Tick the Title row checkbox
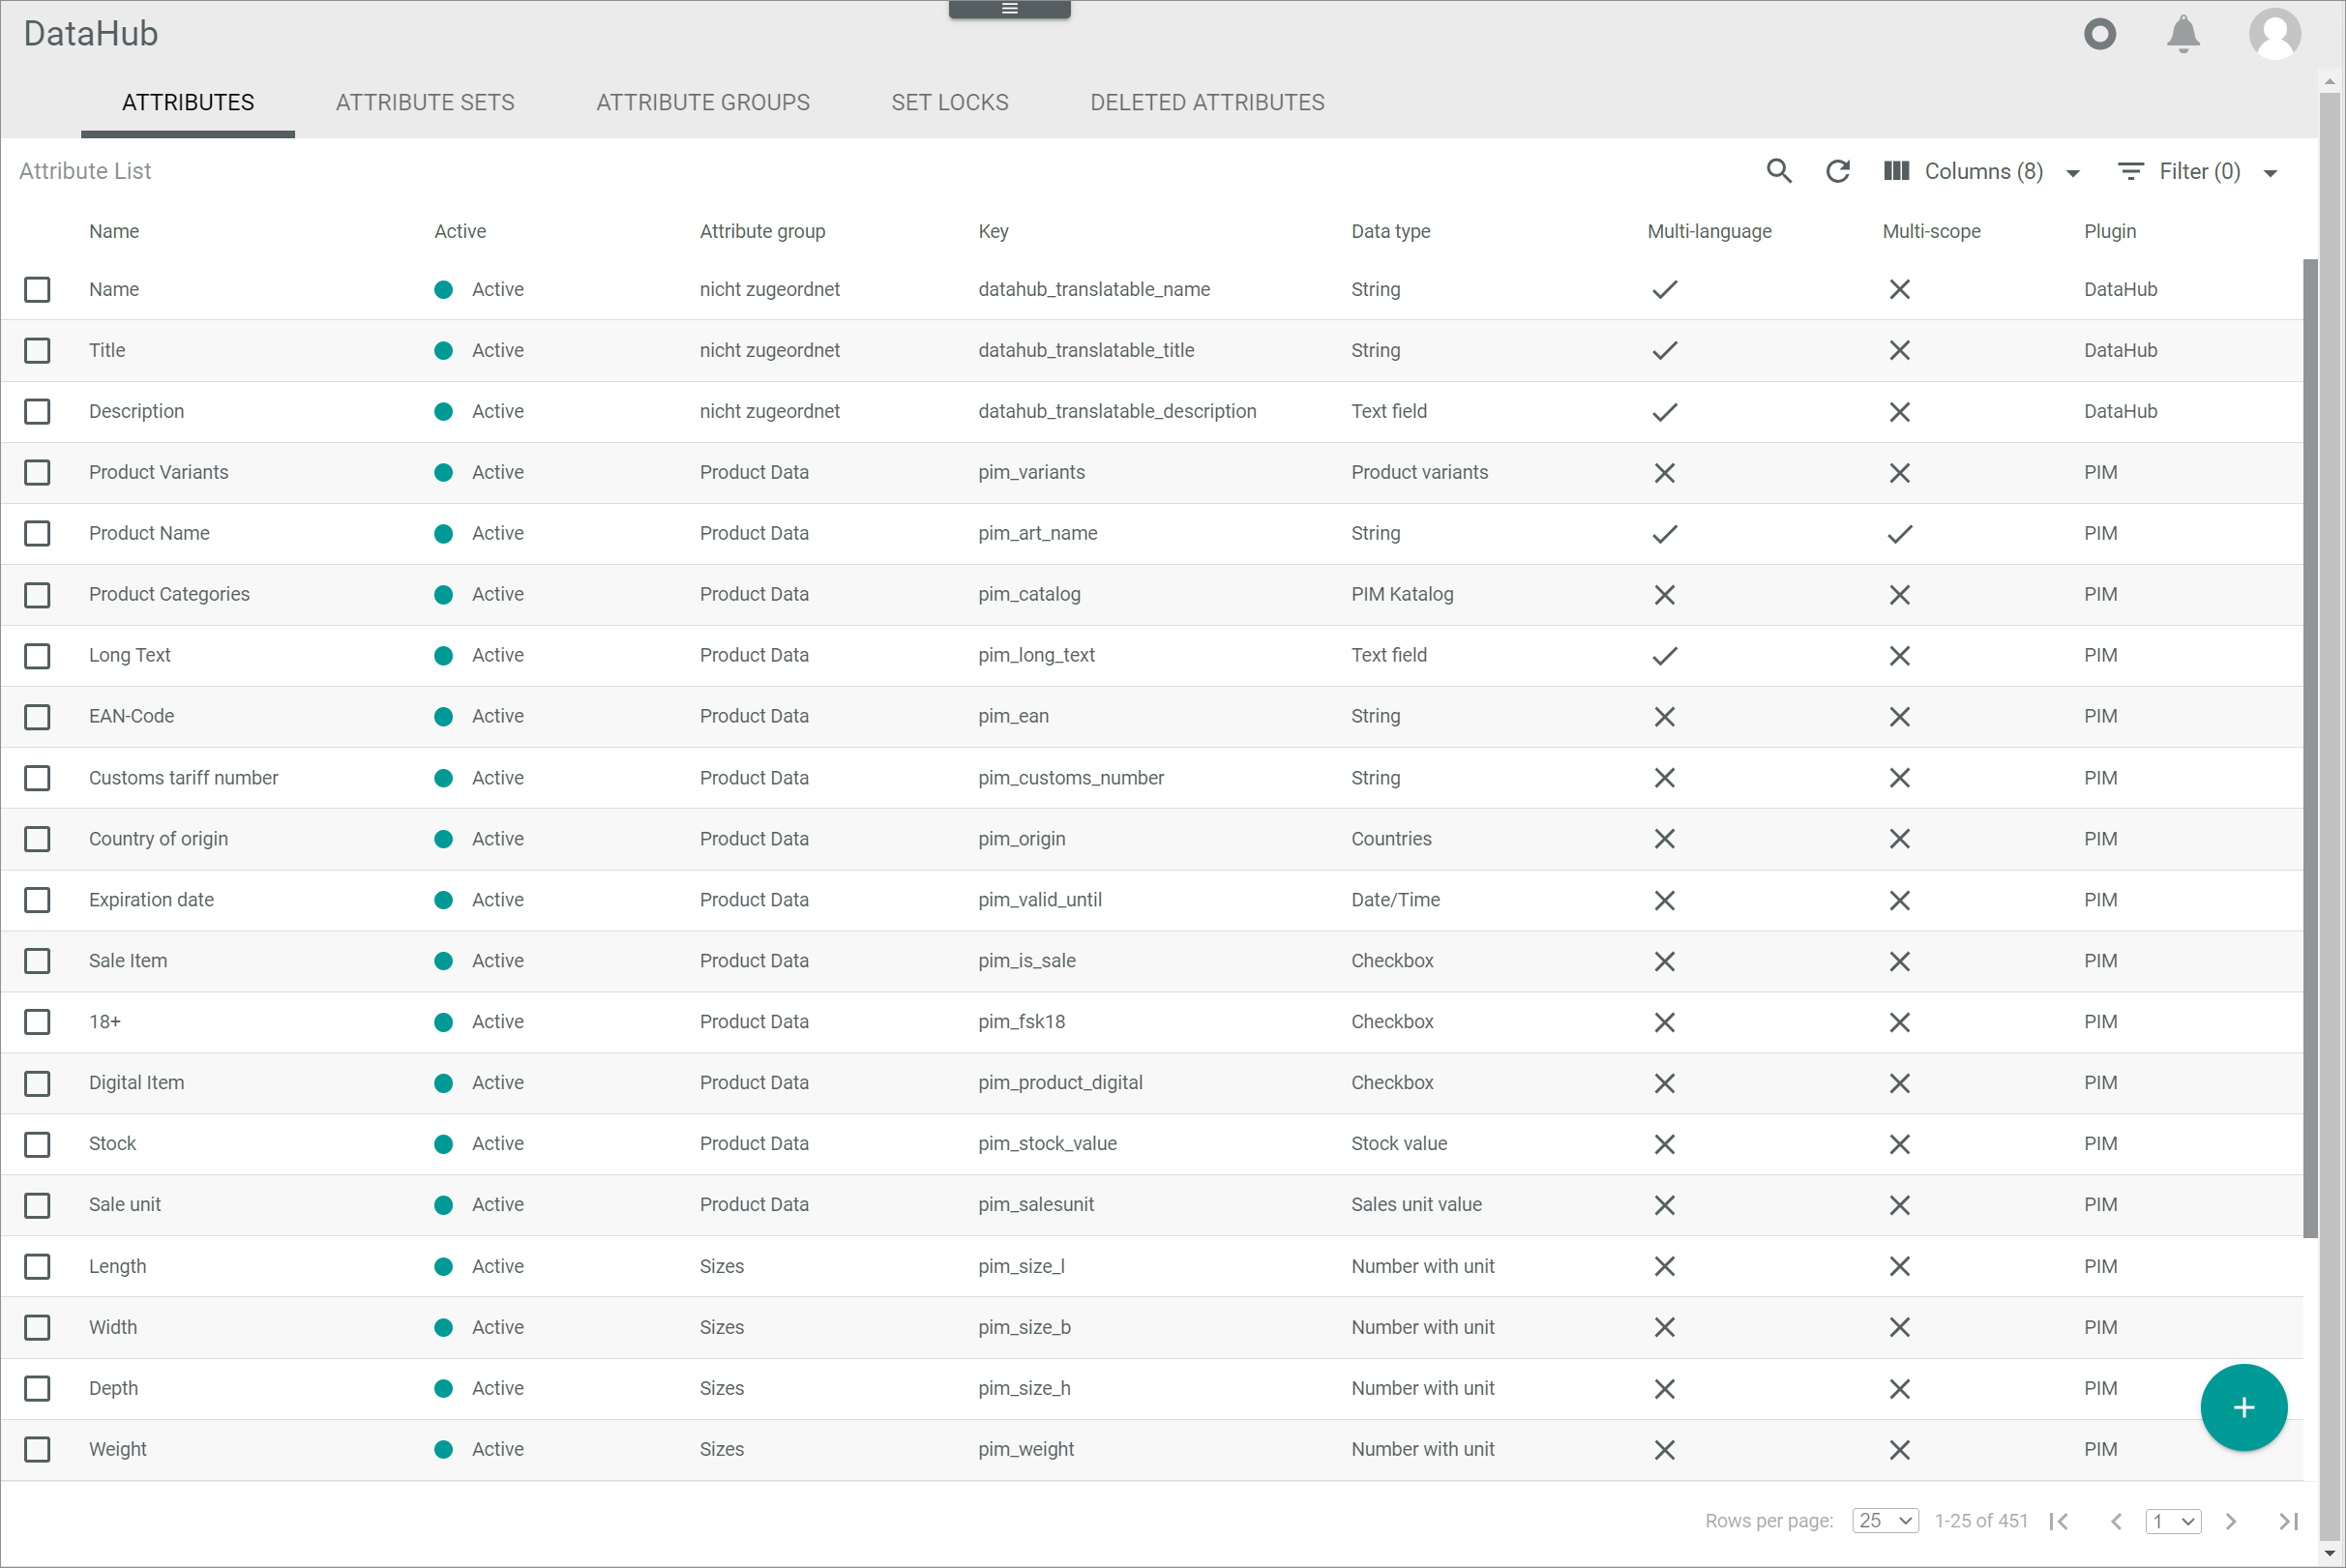Image resolution: width=2346 pixels, height=1568 pixels. 37,351
